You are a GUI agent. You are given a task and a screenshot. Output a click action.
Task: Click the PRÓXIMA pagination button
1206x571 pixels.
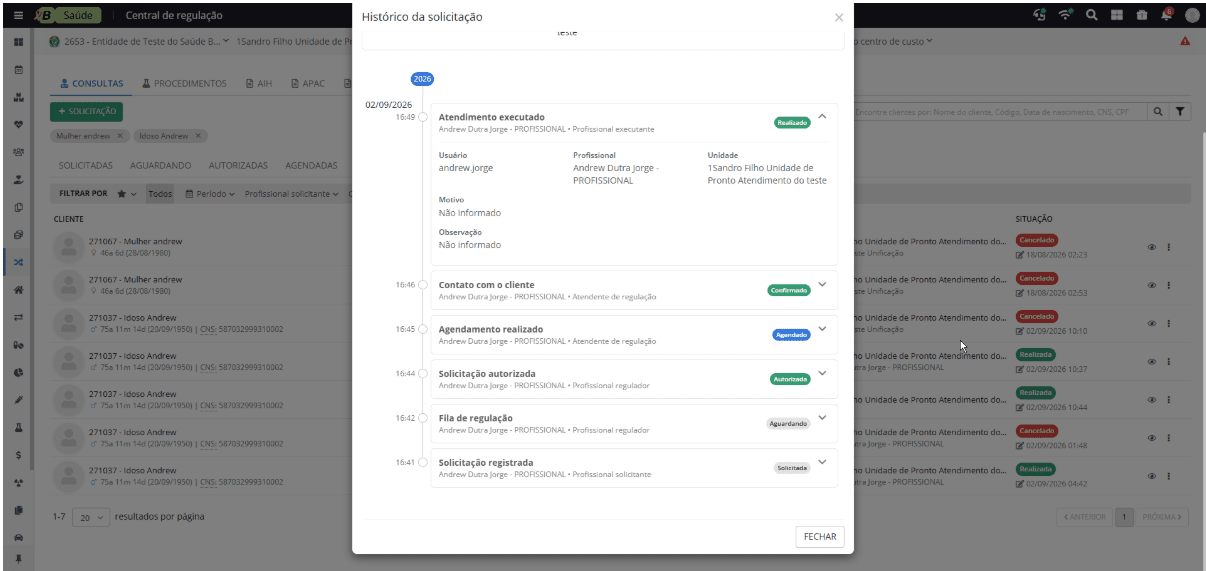click(1162, 517)
